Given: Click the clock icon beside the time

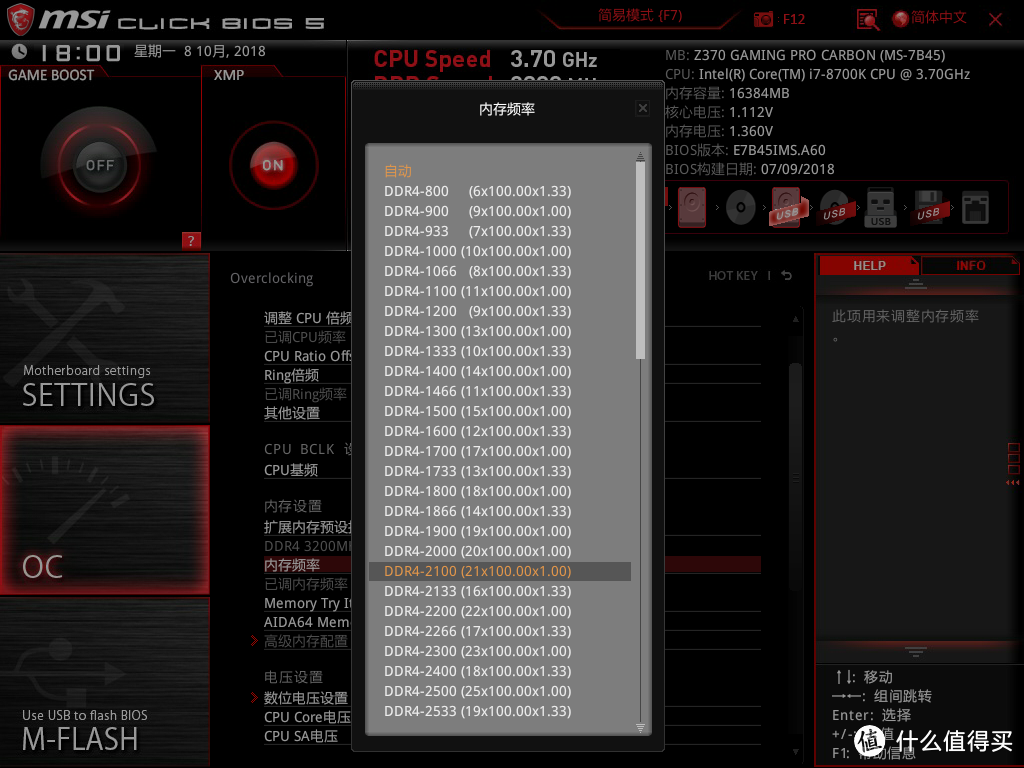Looking at the screenshot, I should pyautogui.click(x=20, y=51).
